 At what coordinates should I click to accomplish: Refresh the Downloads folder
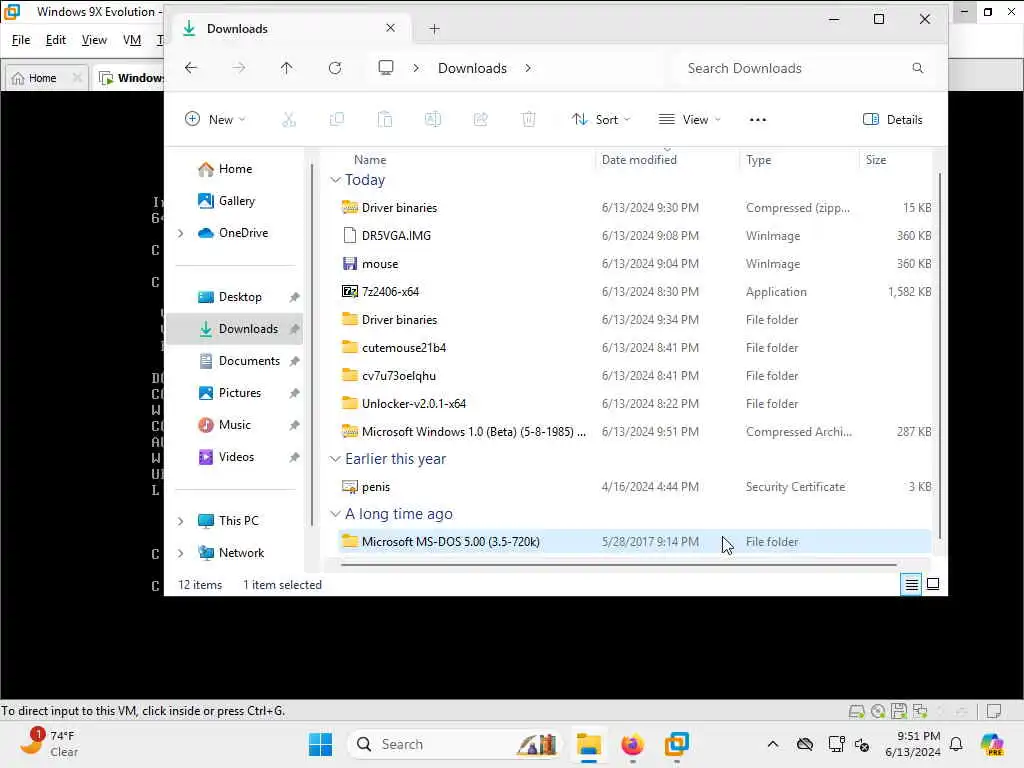click(335, 68)
